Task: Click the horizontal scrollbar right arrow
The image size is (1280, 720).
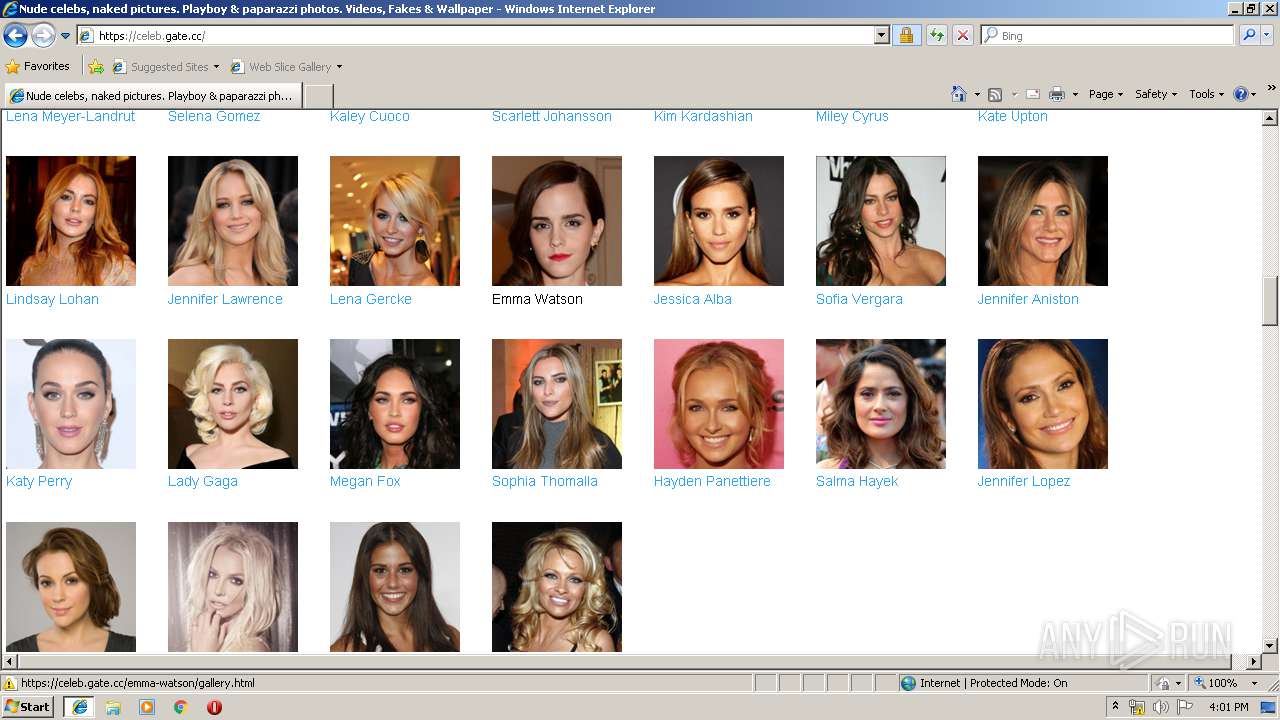Action: pos(1254,662)
